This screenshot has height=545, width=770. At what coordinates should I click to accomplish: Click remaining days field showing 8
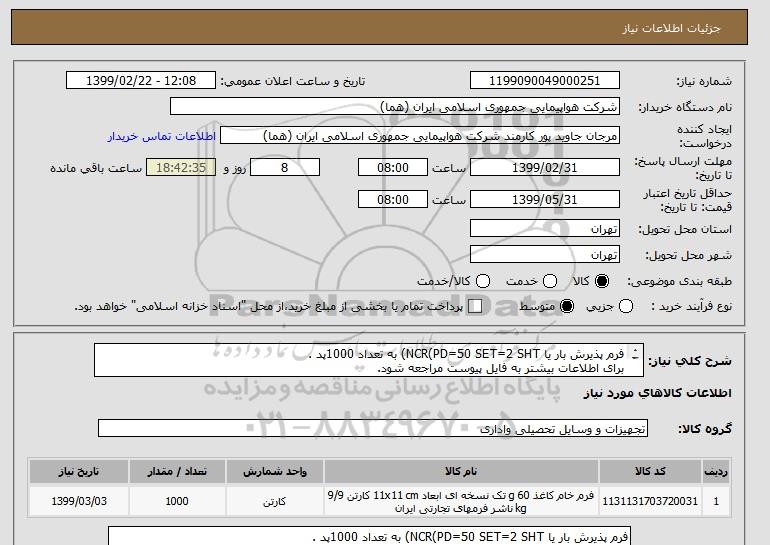[x=285, y=167]
